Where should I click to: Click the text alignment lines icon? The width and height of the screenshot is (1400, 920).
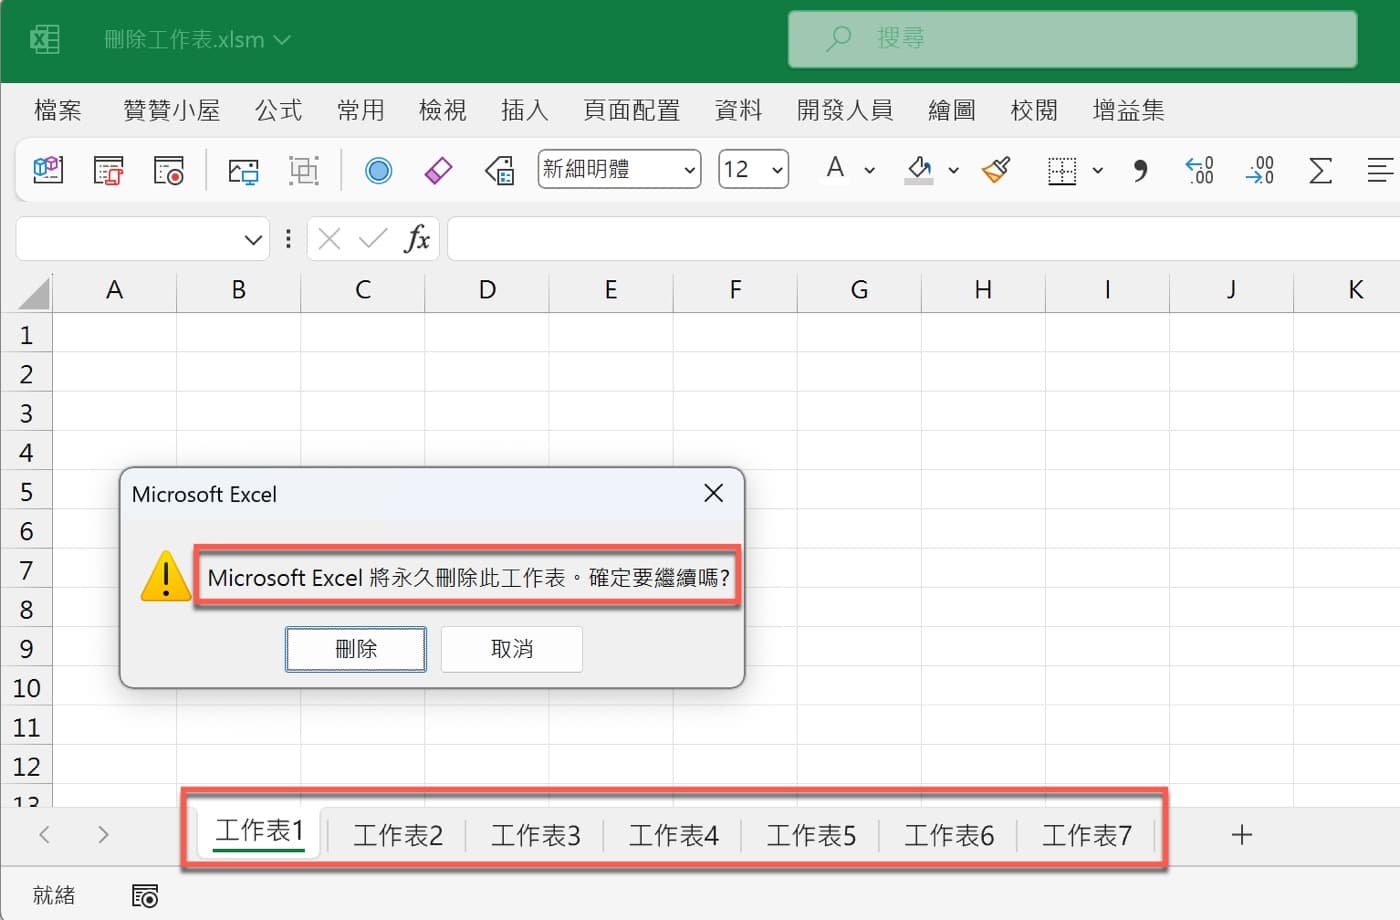1381,171
